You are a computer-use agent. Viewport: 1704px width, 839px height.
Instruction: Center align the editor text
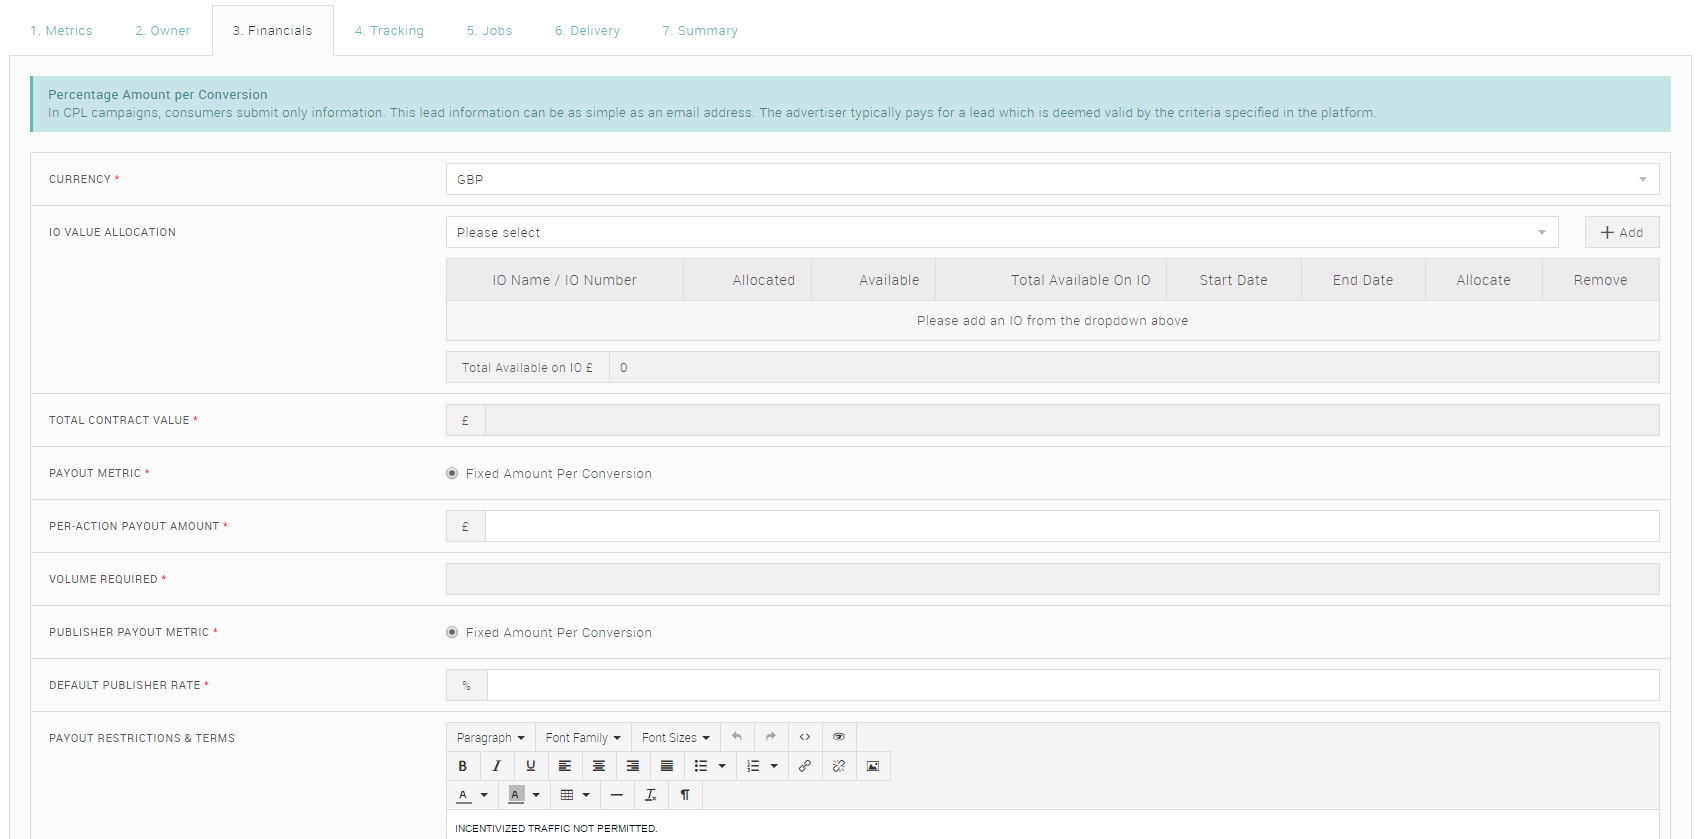598,766
